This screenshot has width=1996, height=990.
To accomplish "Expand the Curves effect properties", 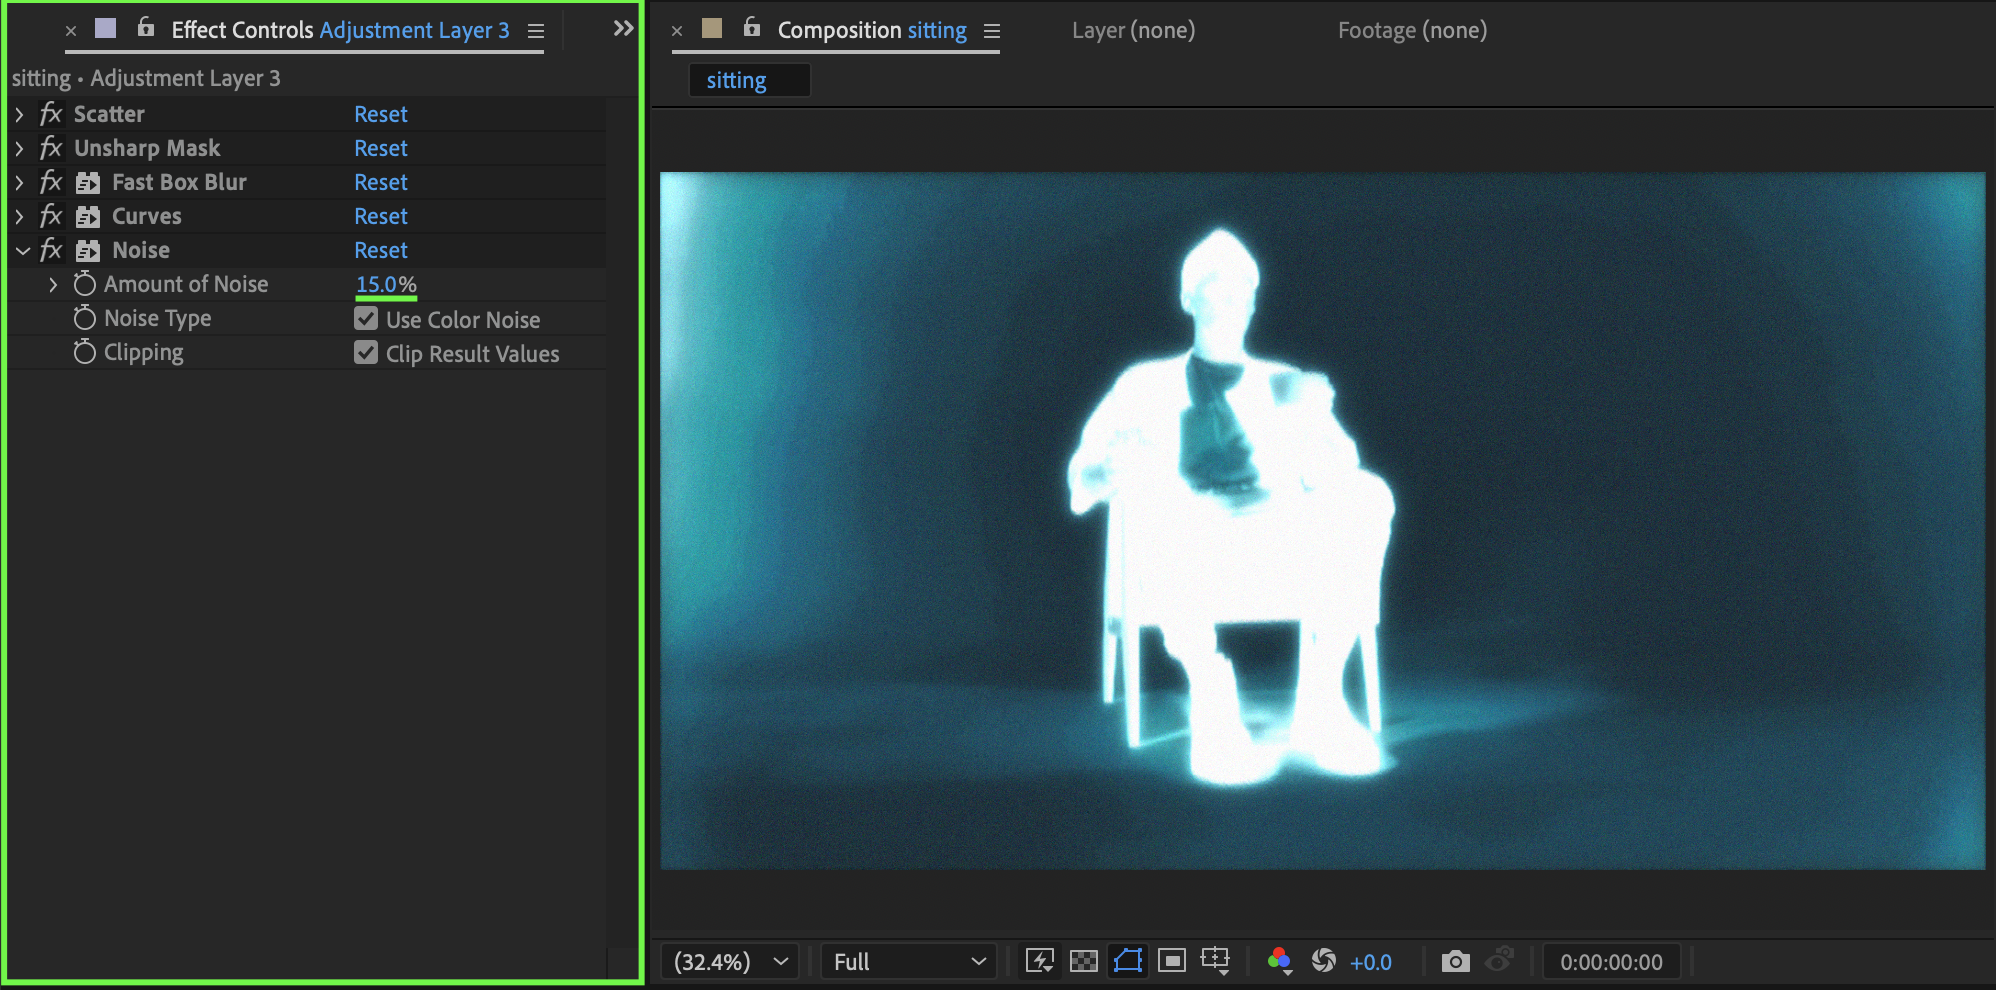I will [x=19, y=217].
